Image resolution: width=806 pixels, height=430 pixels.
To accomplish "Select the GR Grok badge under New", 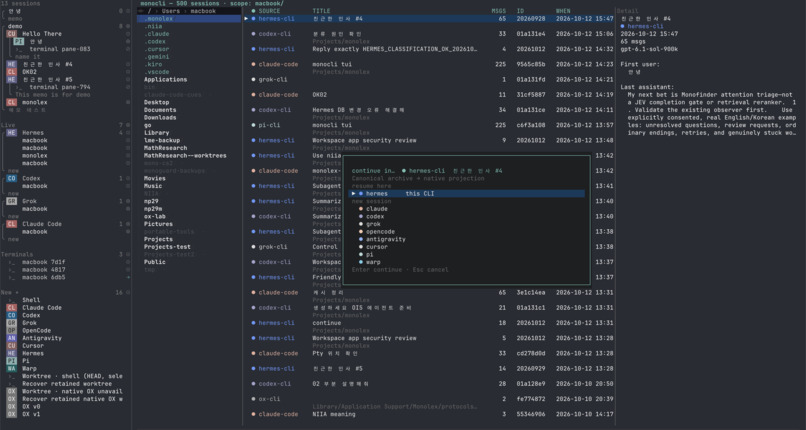I will (x=11, y=323).
